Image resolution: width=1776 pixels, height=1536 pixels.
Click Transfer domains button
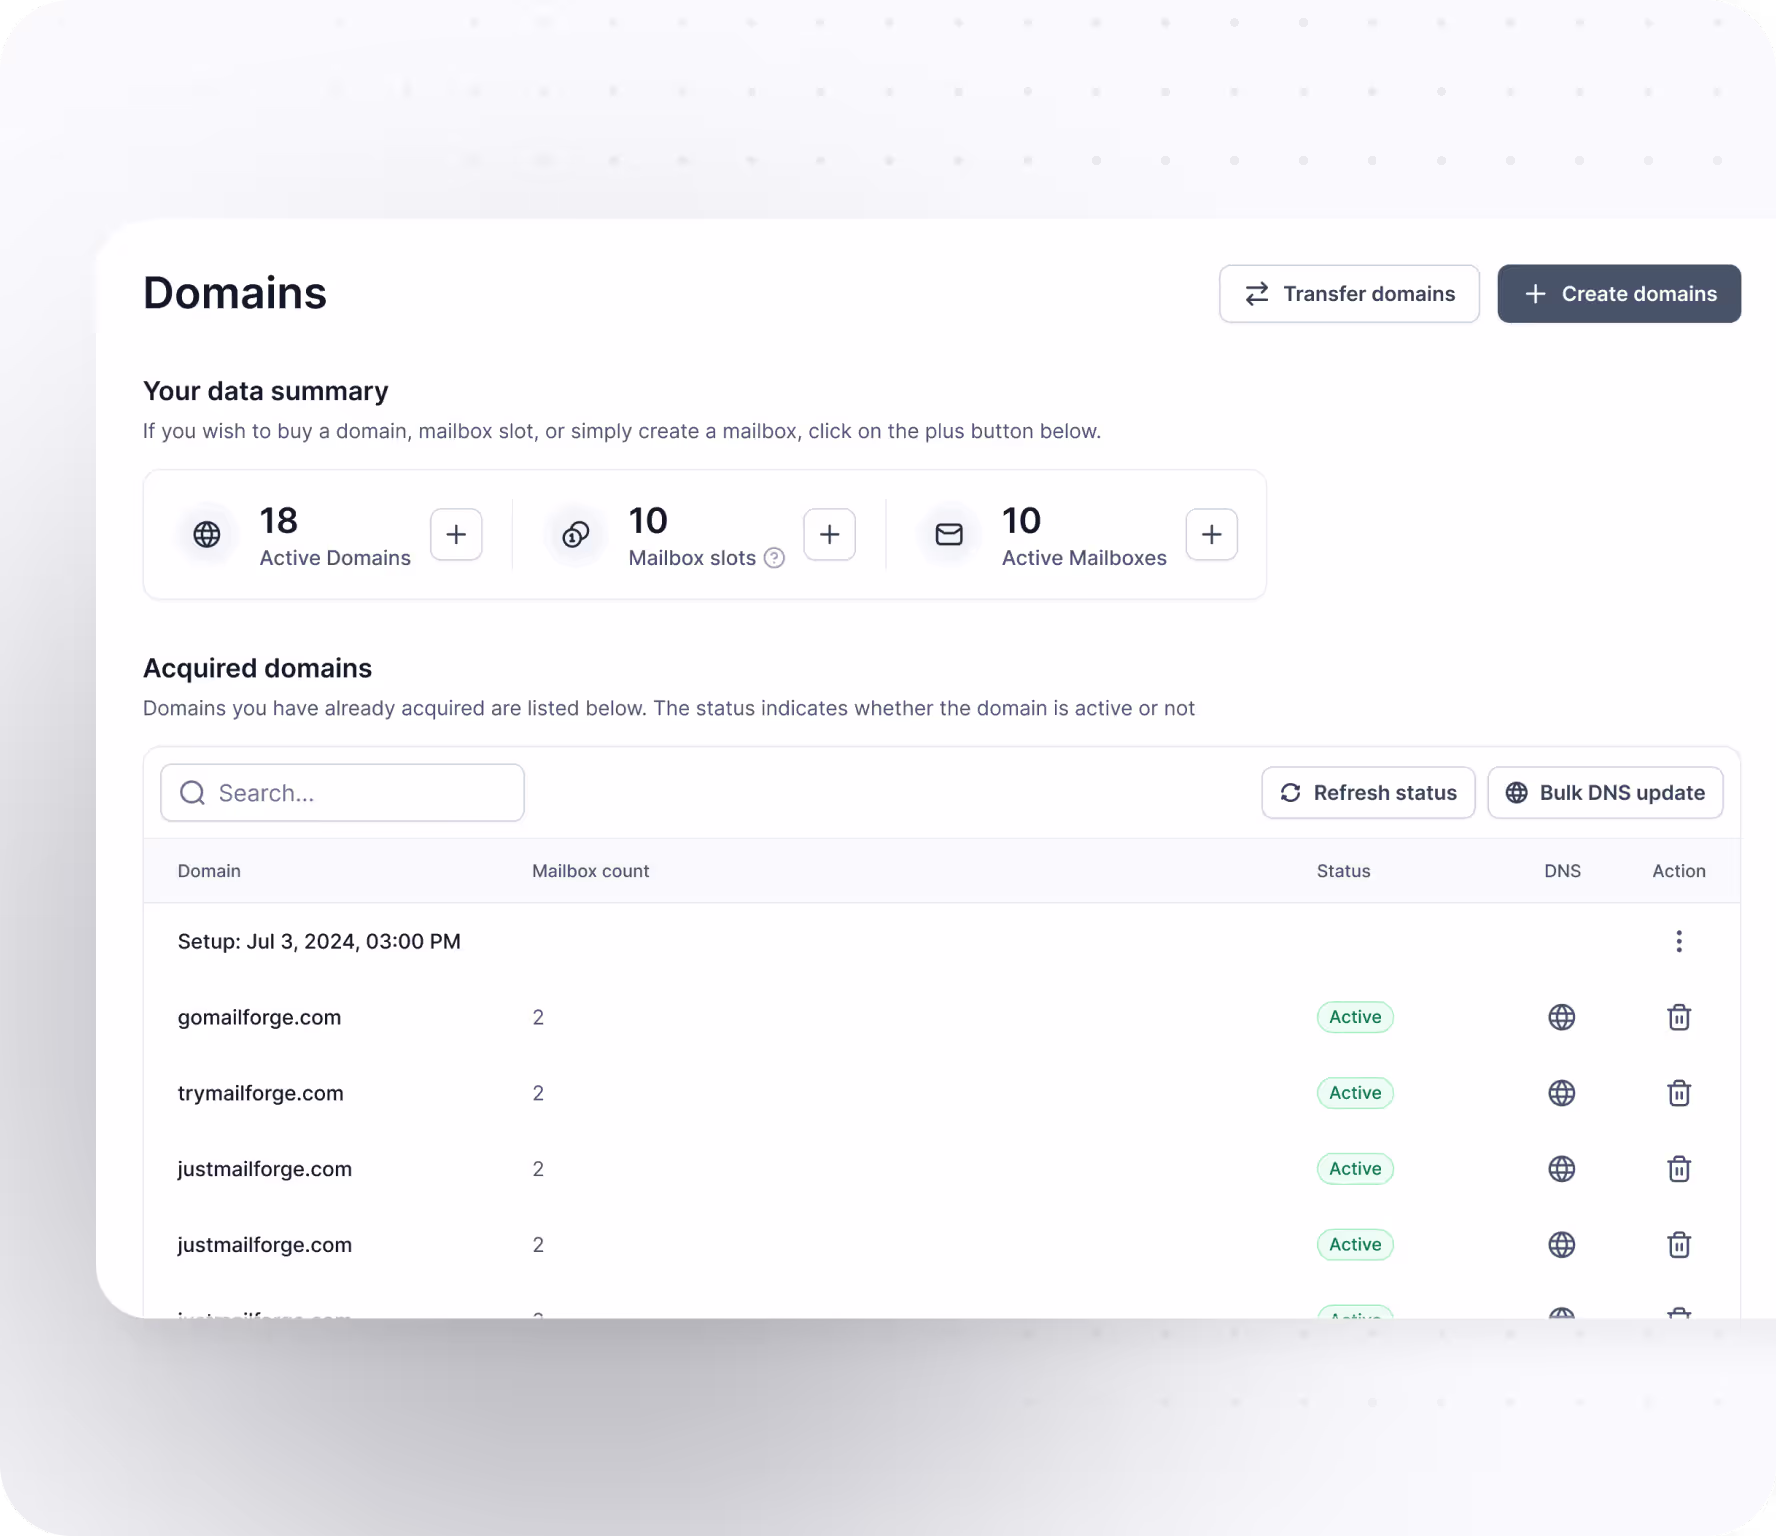1348,294
